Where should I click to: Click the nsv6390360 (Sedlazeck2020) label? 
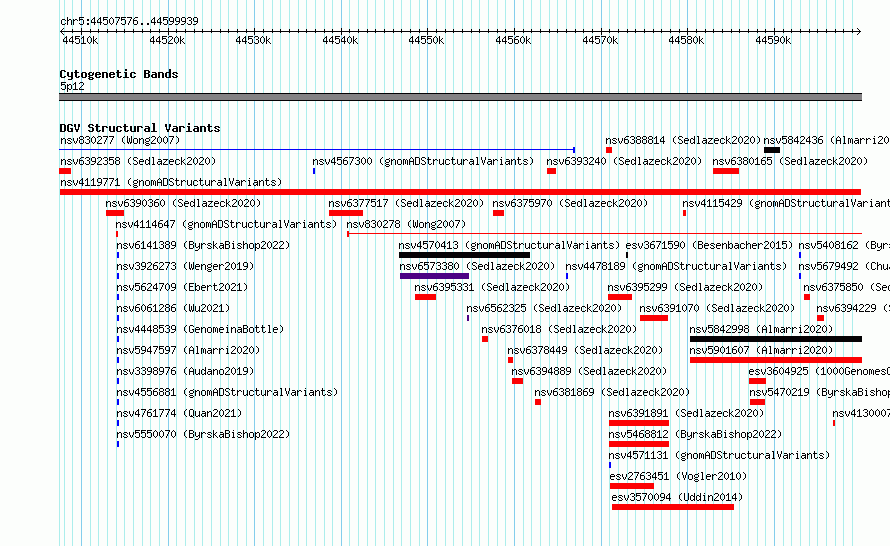(x=183, y=203)
